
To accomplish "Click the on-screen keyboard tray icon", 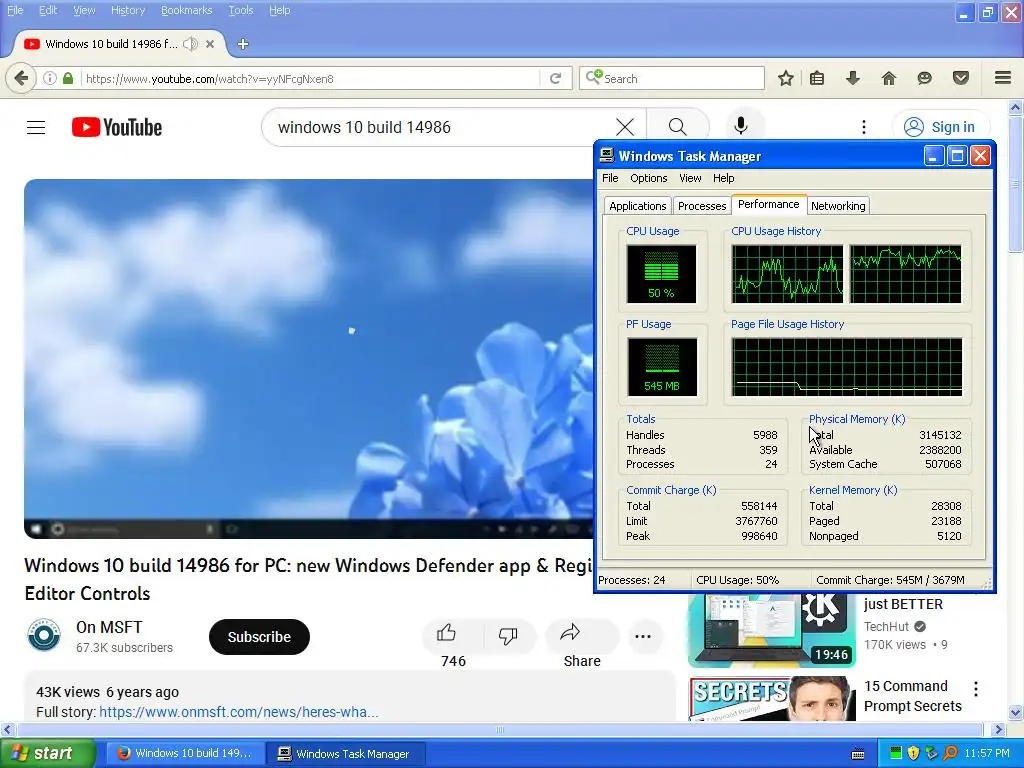I will [858, 754].
